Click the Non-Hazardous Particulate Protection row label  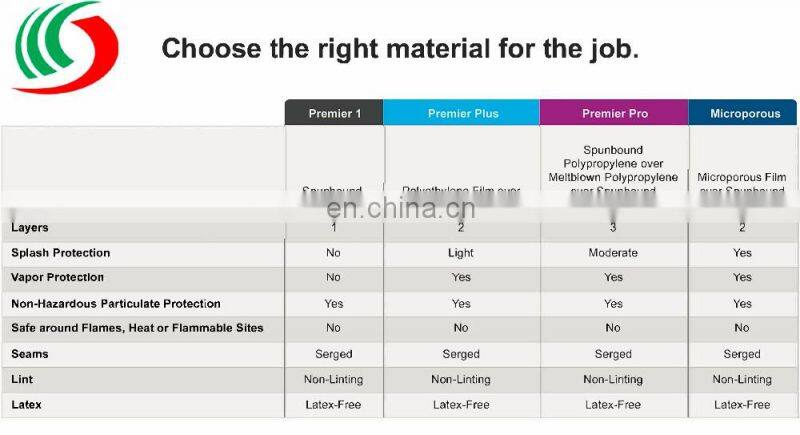[115, 304]
